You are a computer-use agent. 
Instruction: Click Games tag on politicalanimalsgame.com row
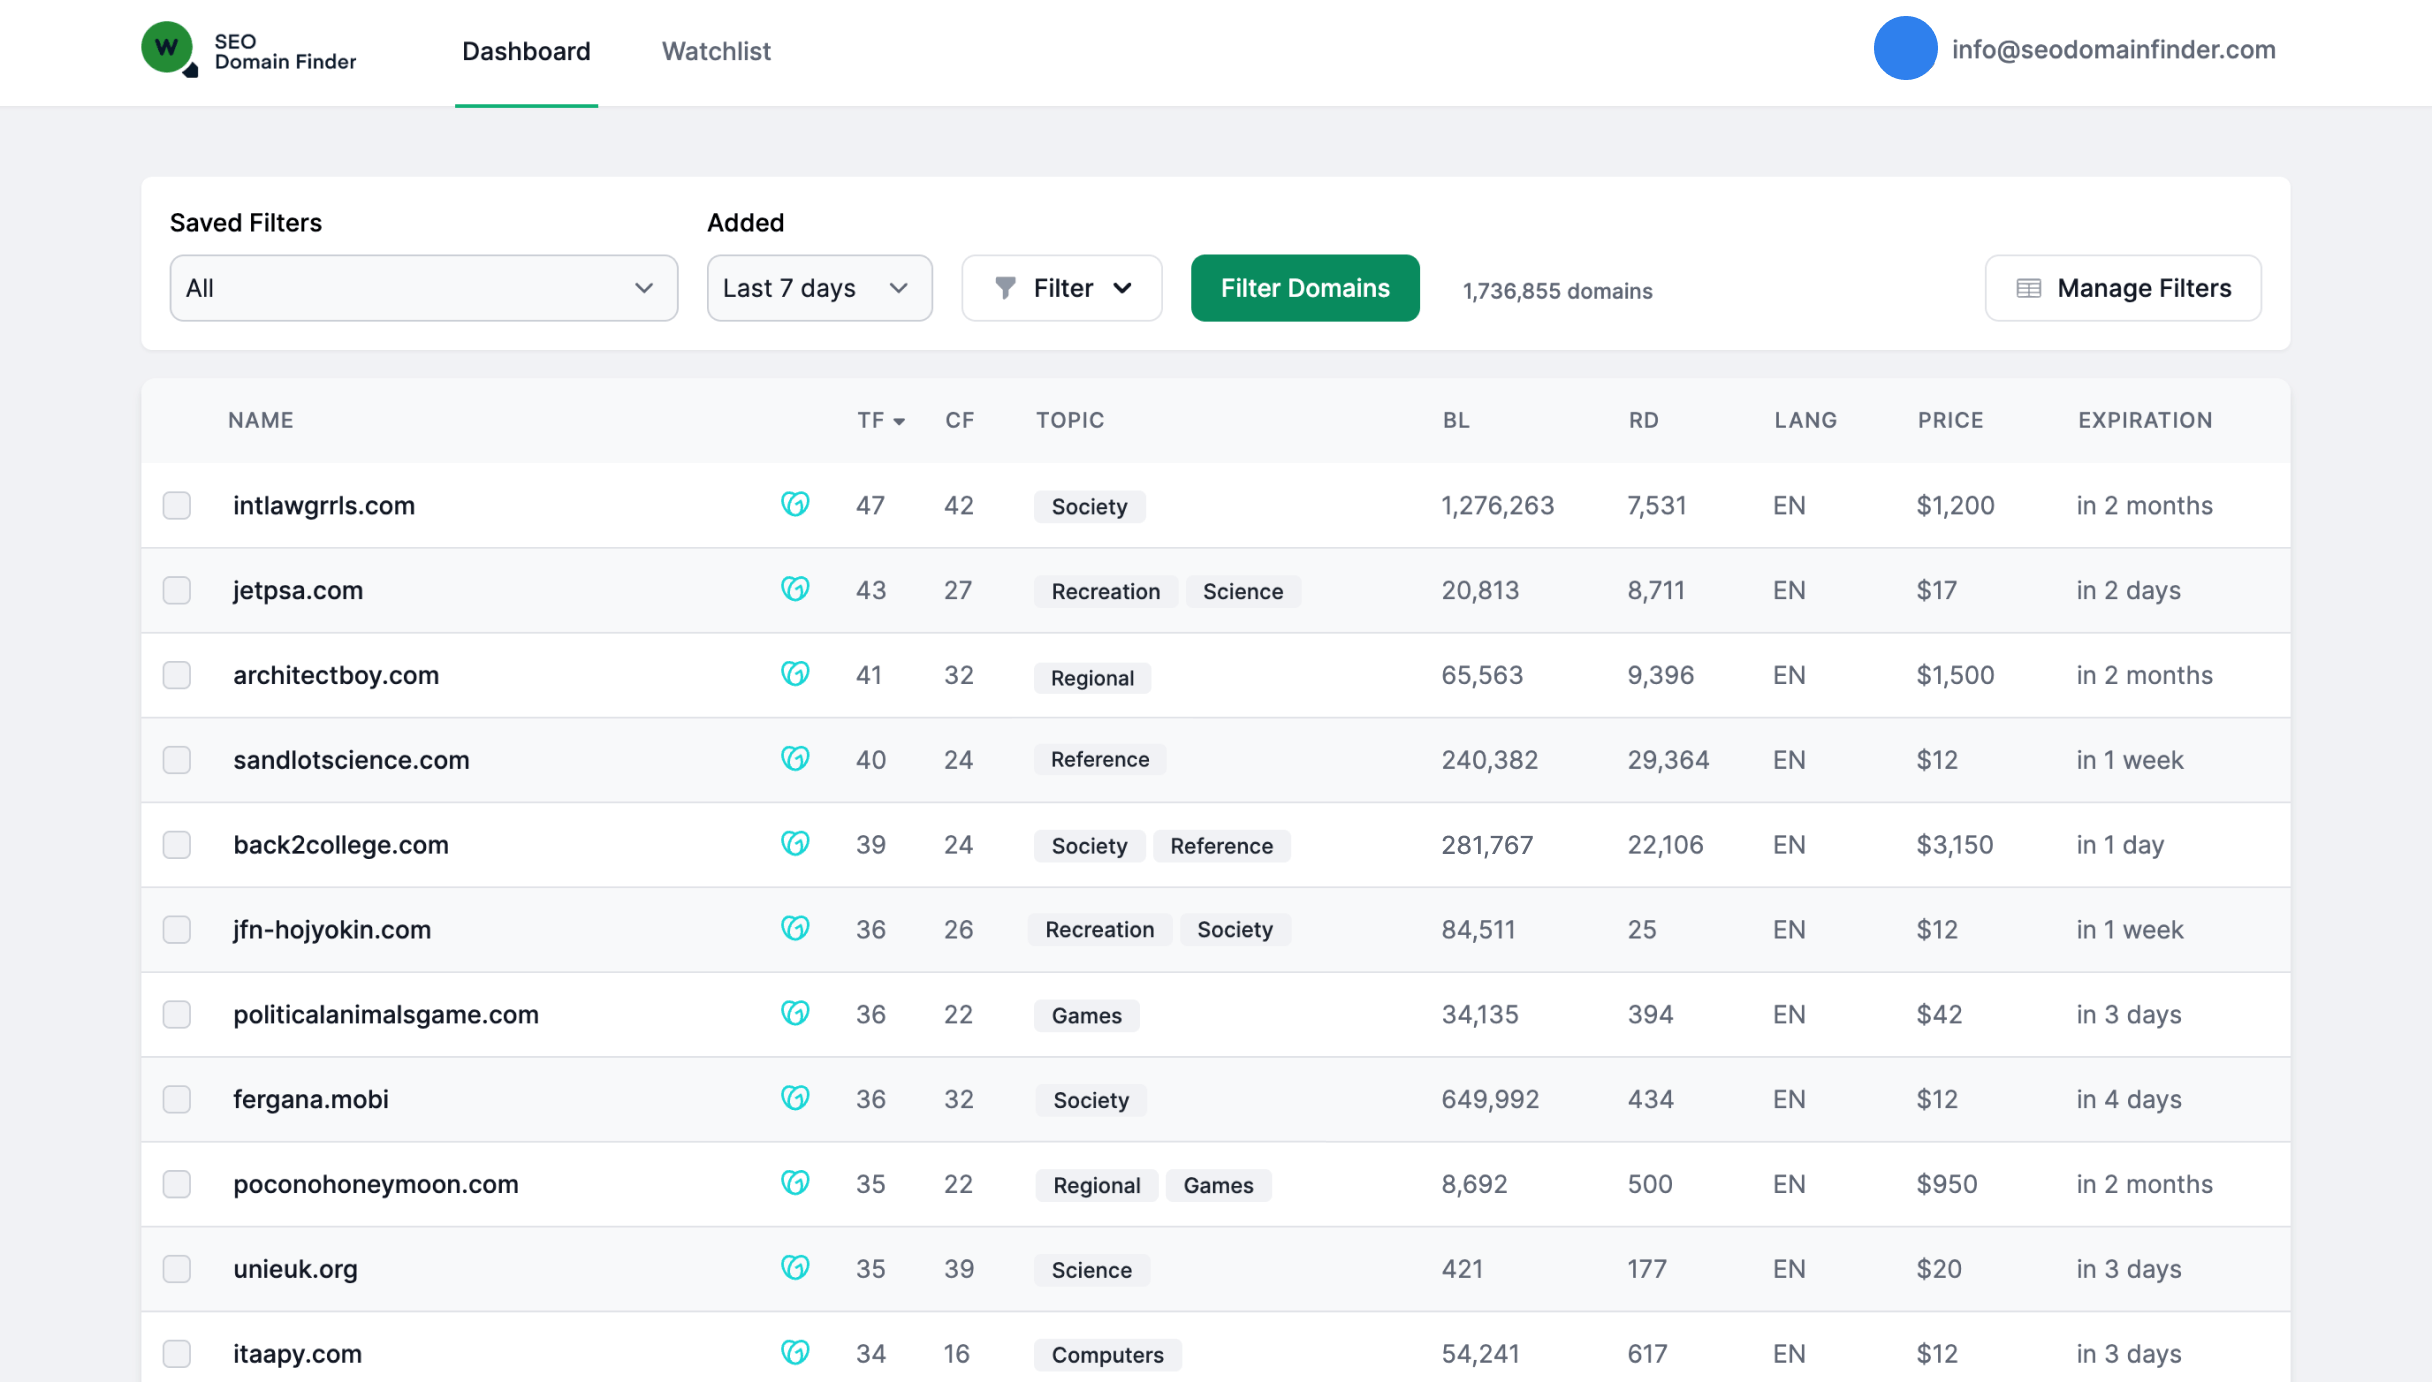(x=1086, y=1016)
